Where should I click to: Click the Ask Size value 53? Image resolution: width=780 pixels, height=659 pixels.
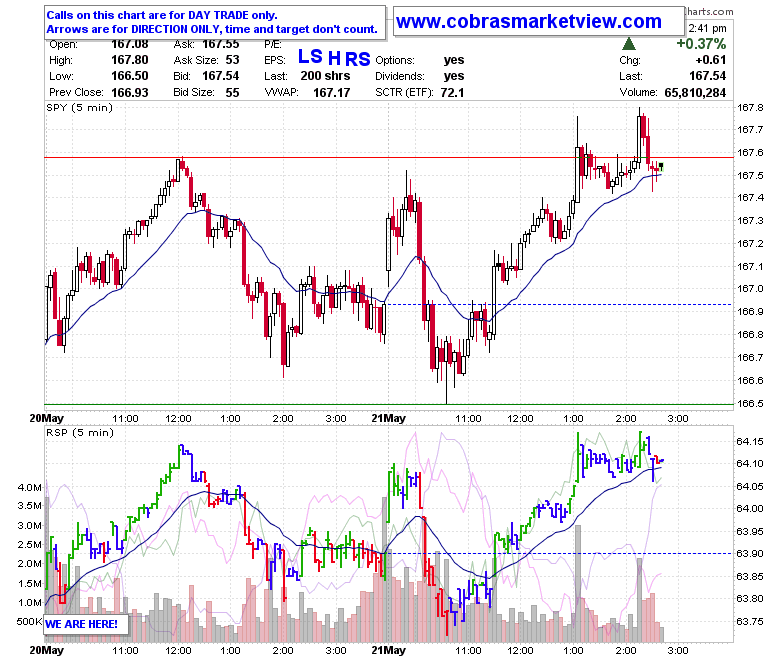tap(232, 60)
